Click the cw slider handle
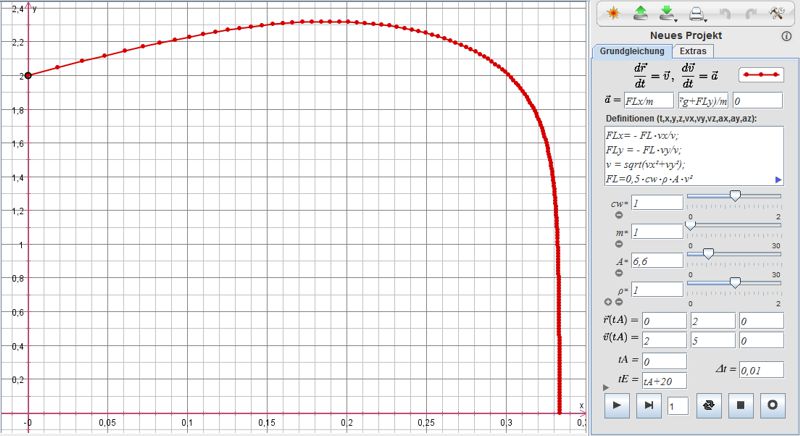 coord(735,197)
